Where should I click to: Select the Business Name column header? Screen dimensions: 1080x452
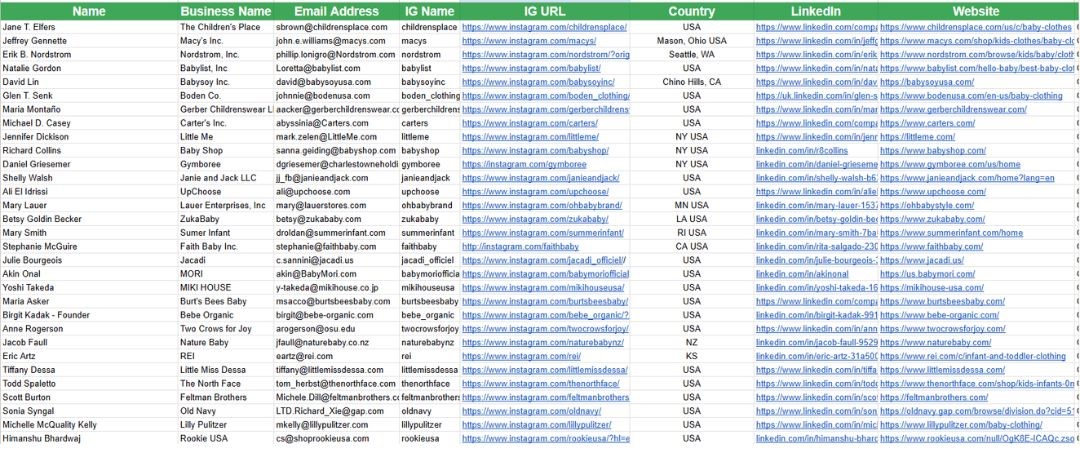[226, 11]
